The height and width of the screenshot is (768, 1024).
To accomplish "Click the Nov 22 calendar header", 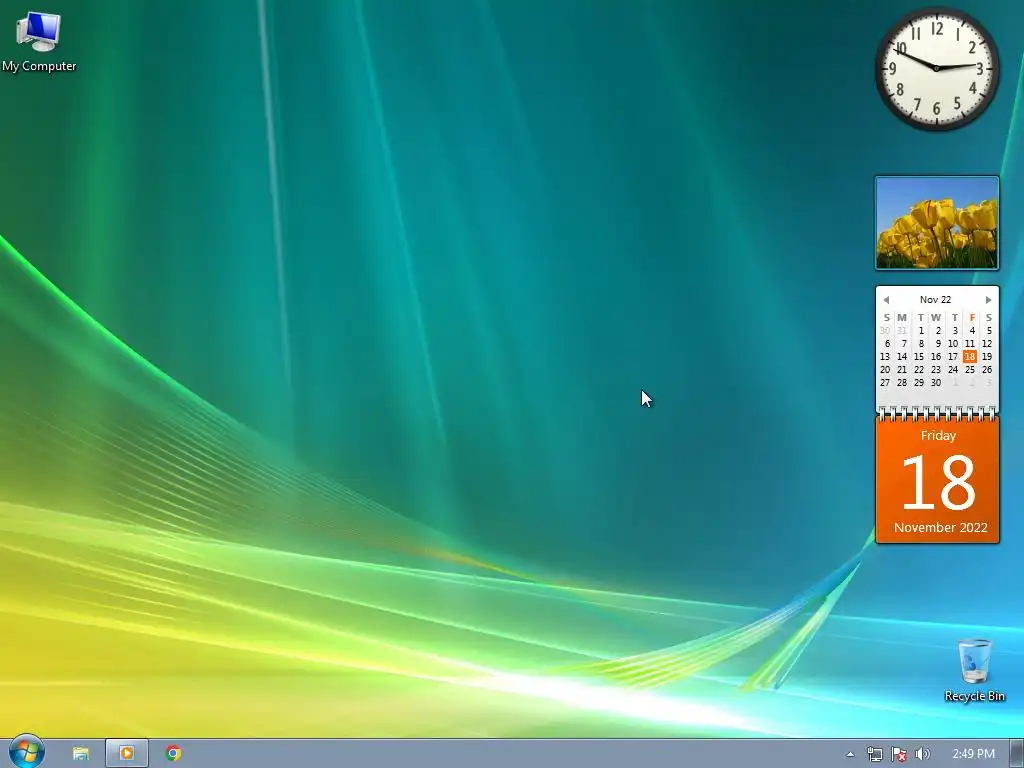I will click(x=935, y=300).
